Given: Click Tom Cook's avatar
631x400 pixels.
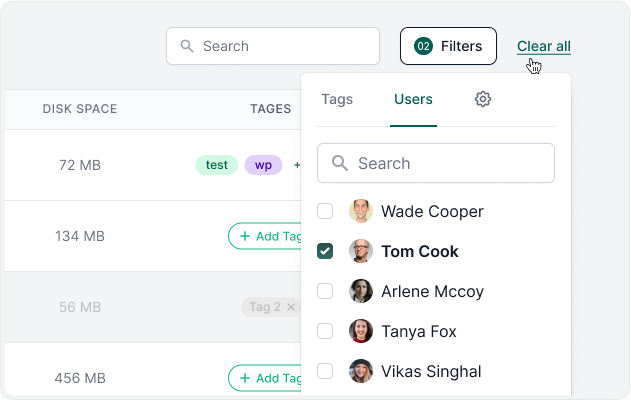Looking at the screenshot, I should tap(361, 252).
